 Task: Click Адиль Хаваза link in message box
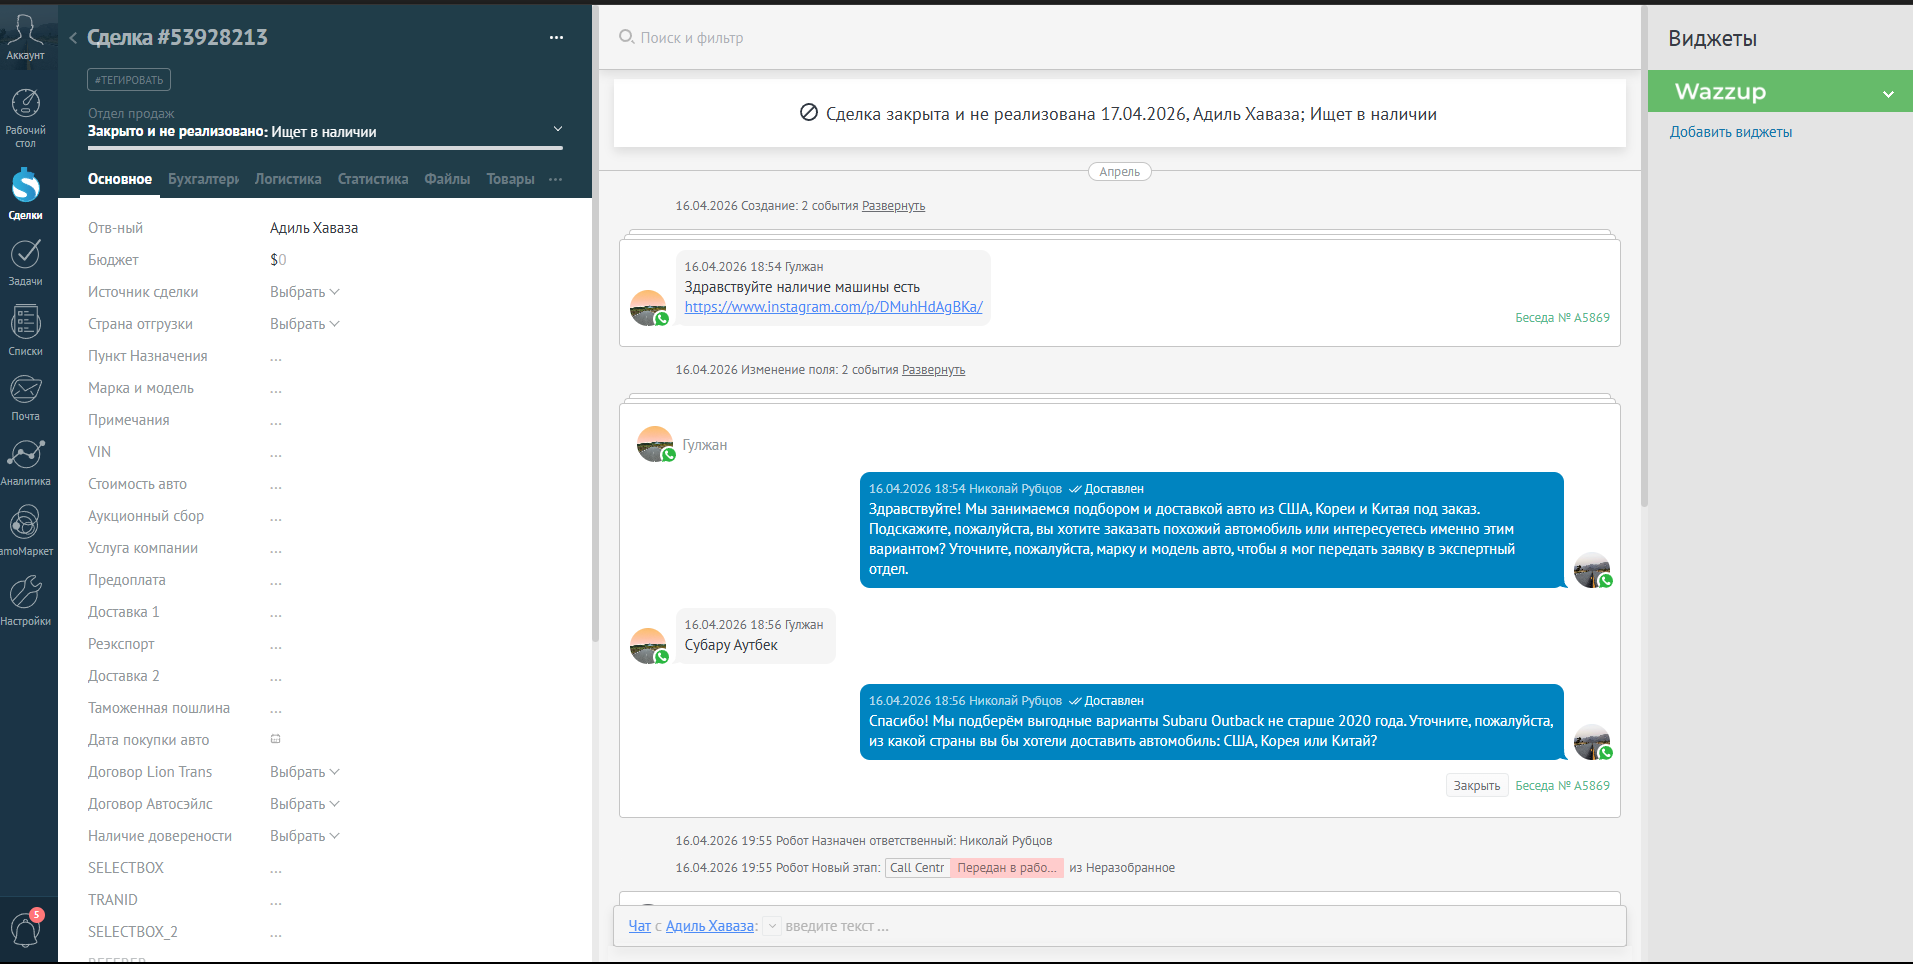click(709, 926)
